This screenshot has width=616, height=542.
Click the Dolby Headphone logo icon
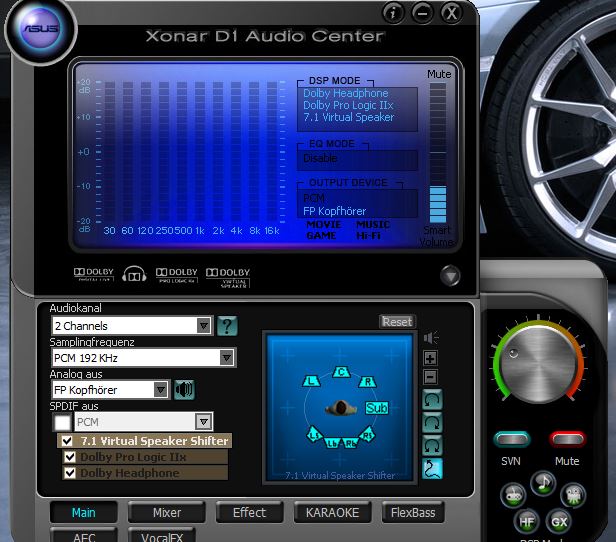(x=134, y=274)
